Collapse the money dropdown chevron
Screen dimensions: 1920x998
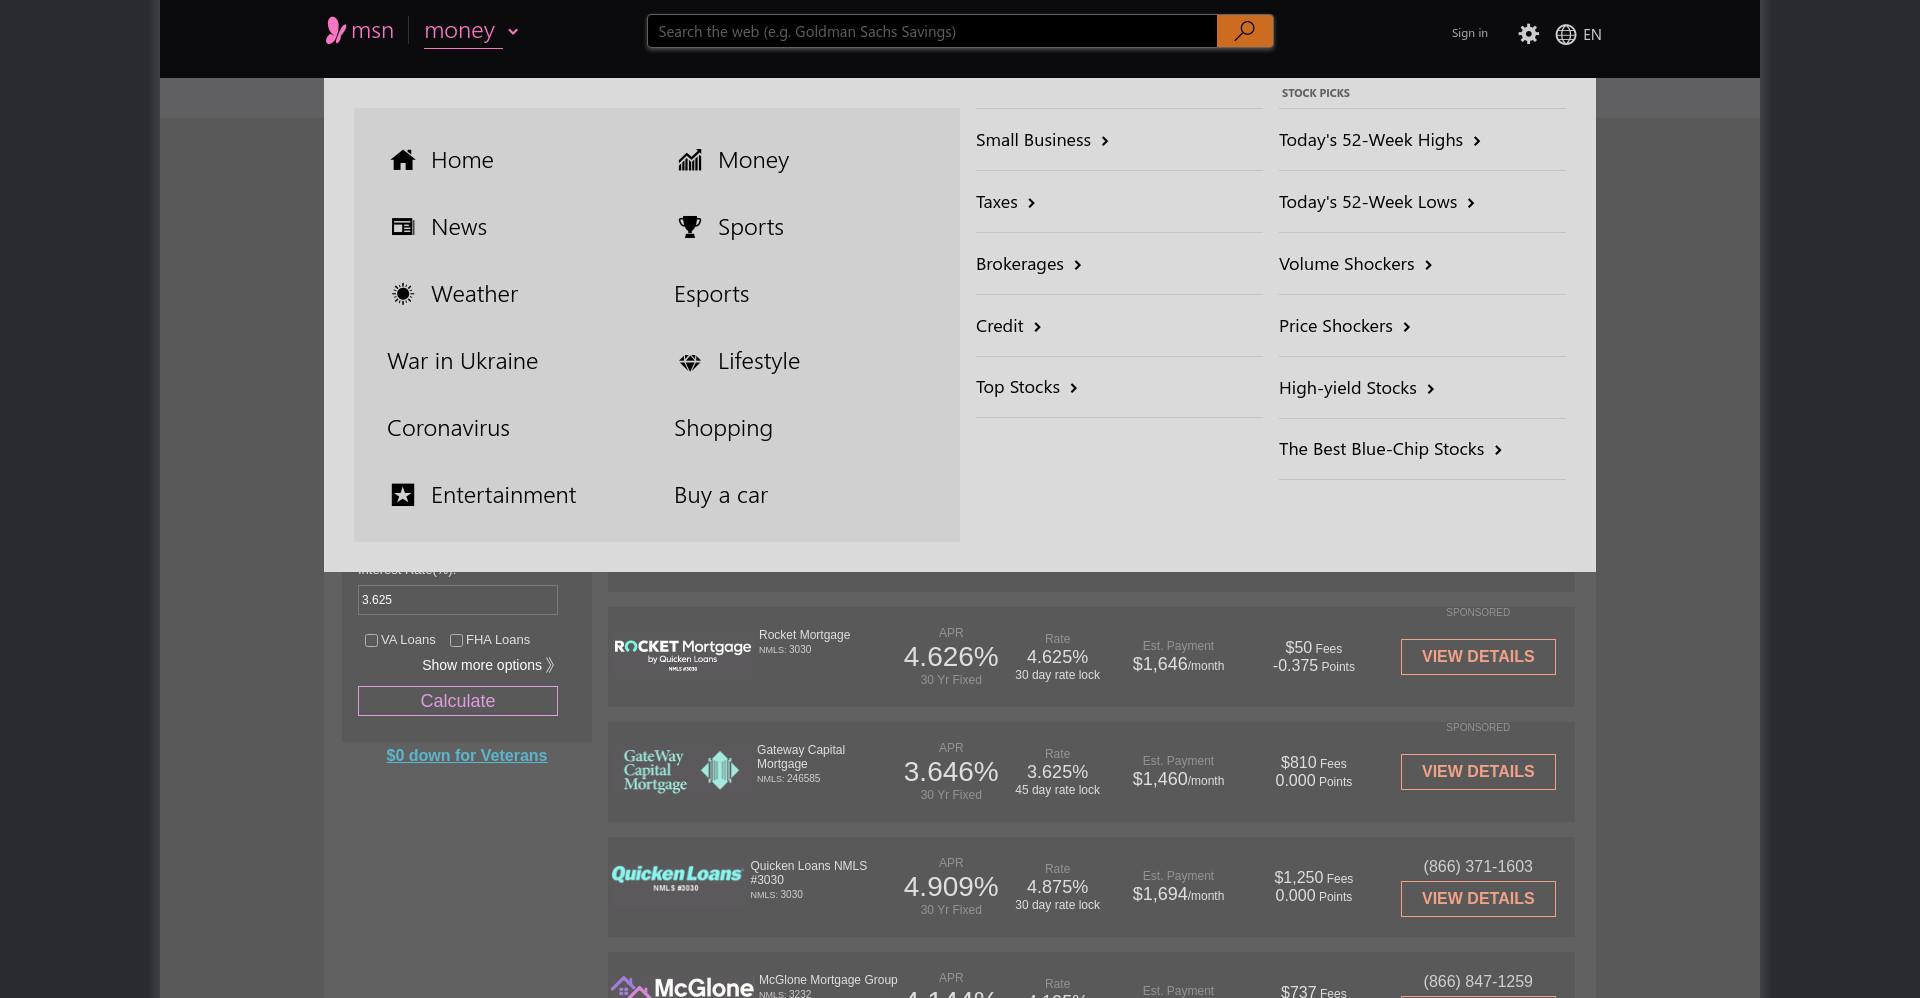pos(513,32)
